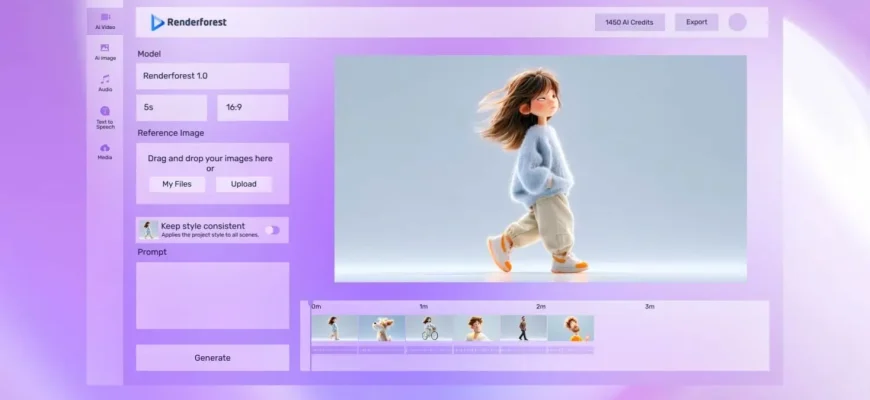Click the drag and drop images area
Image resolution: width=870 pixels, height=400 pixels.
[213, 174]
